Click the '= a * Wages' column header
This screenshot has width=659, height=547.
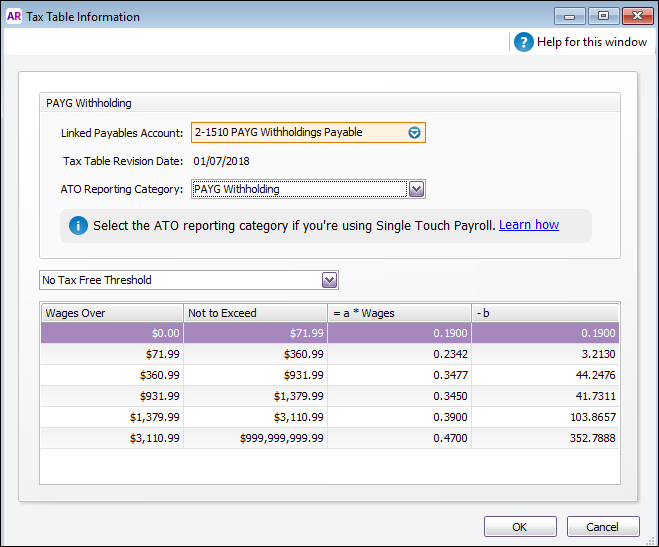point(399,313)
